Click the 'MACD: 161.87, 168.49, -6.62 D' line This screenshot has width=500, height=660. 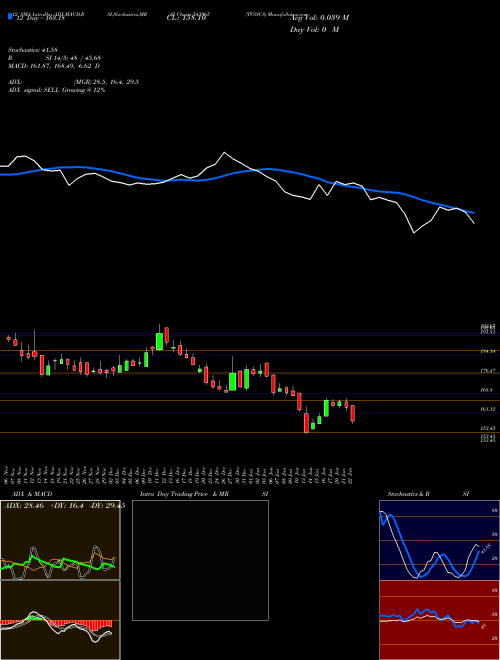point(54,66)
